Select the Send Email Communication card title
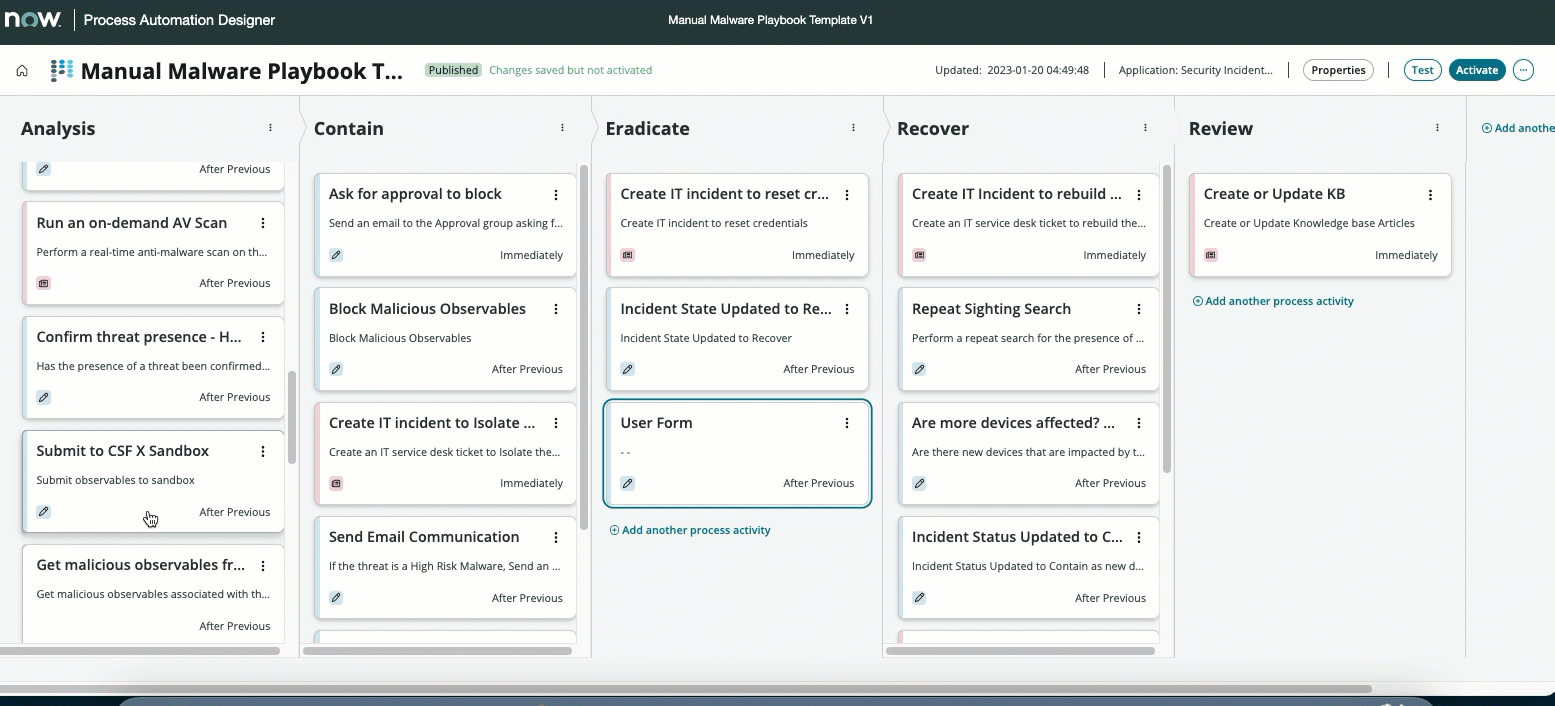1555x706 pixels. [x=424, y=537]
